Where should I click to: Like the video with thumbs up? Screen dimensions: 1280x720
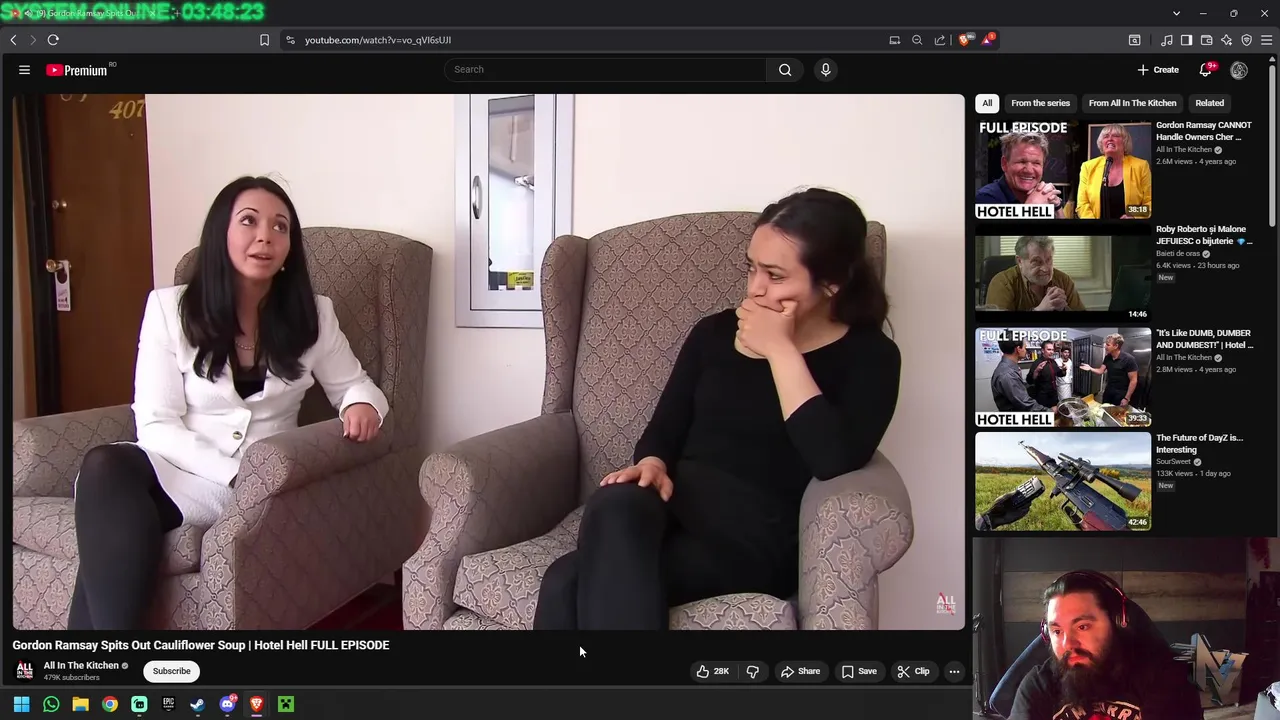pos(713,672)
